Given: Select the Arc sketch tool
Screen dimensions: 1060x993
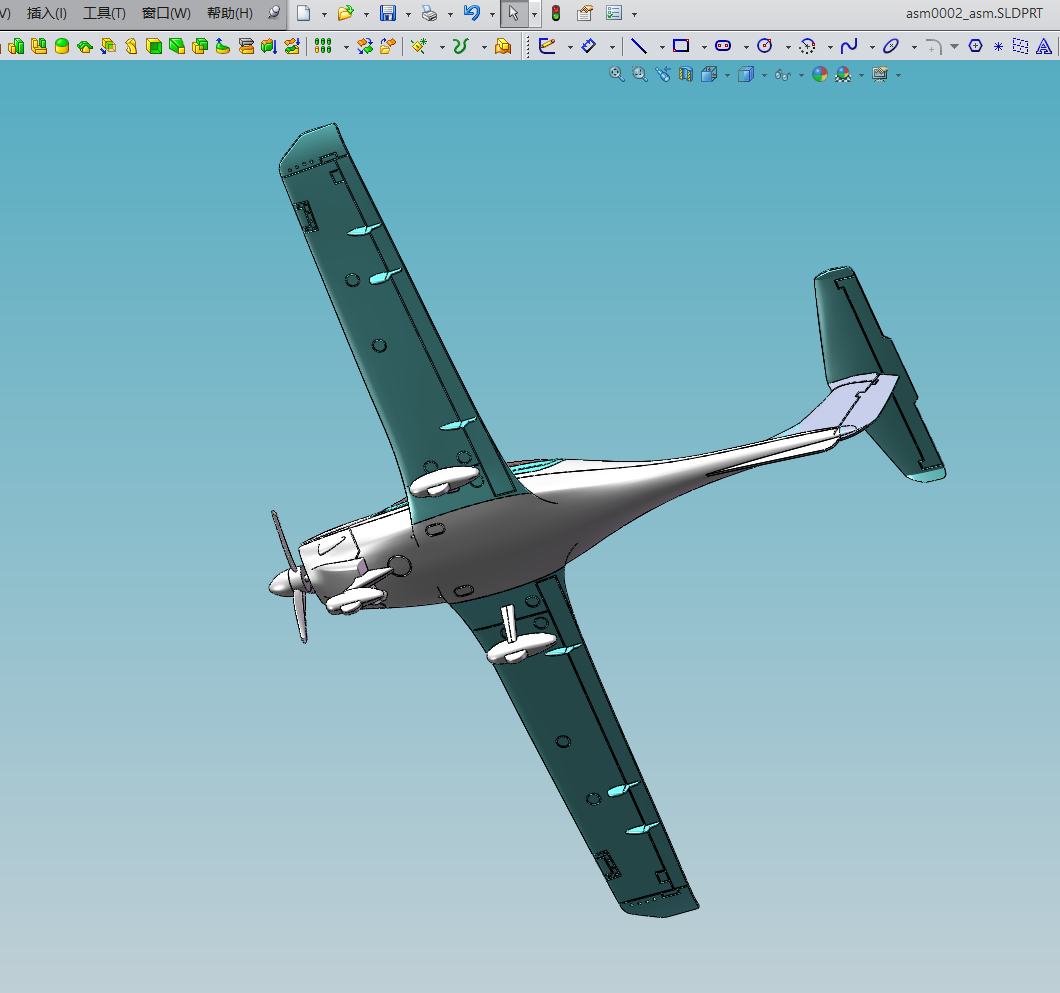Looking at the screenshot, I should click(806, 46).
